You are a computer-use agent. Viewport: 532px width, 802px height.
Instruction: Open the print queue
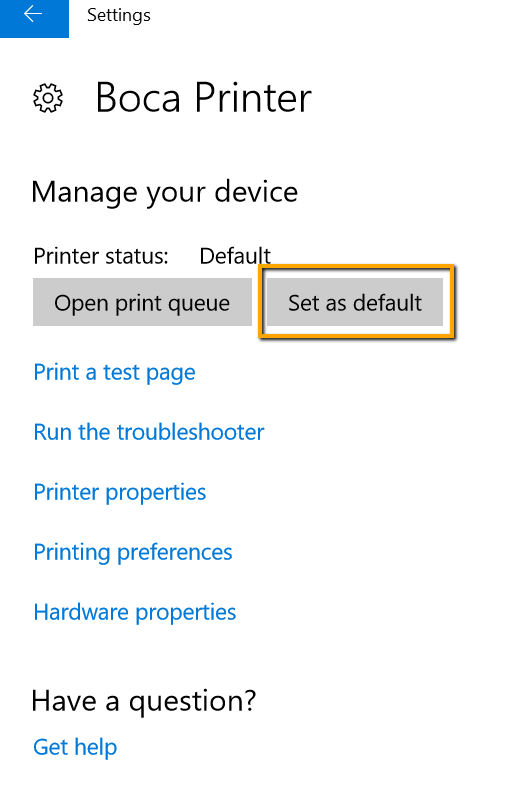142,302
